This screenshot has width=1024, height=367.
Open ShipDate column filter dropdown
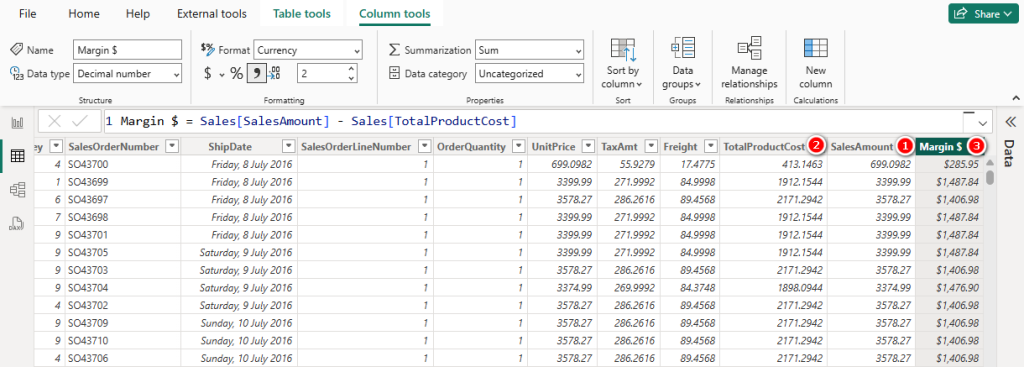(288, 146)
